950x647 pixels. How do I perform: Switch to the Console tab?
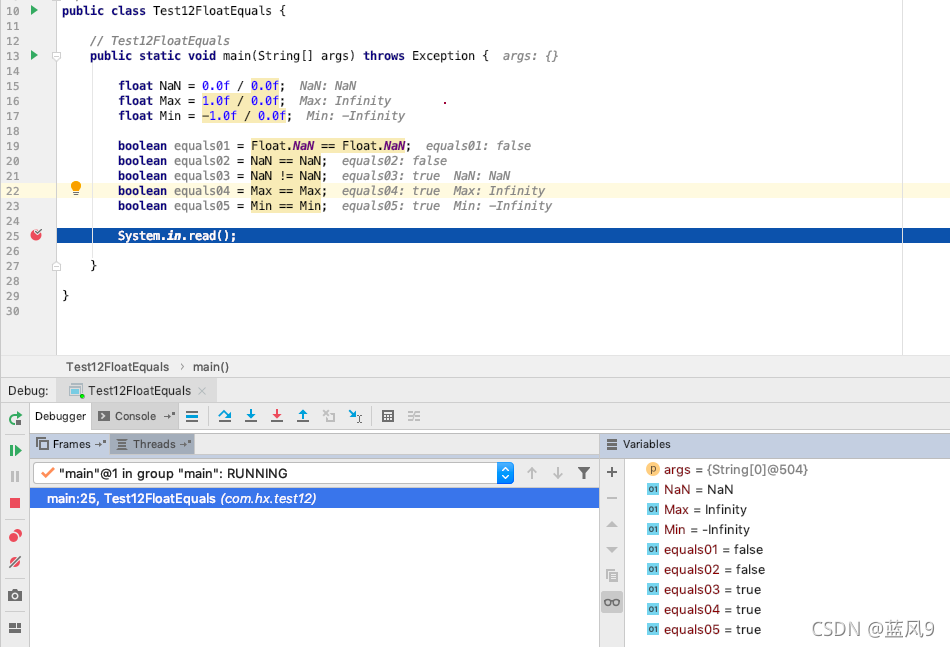click(135, 416)
